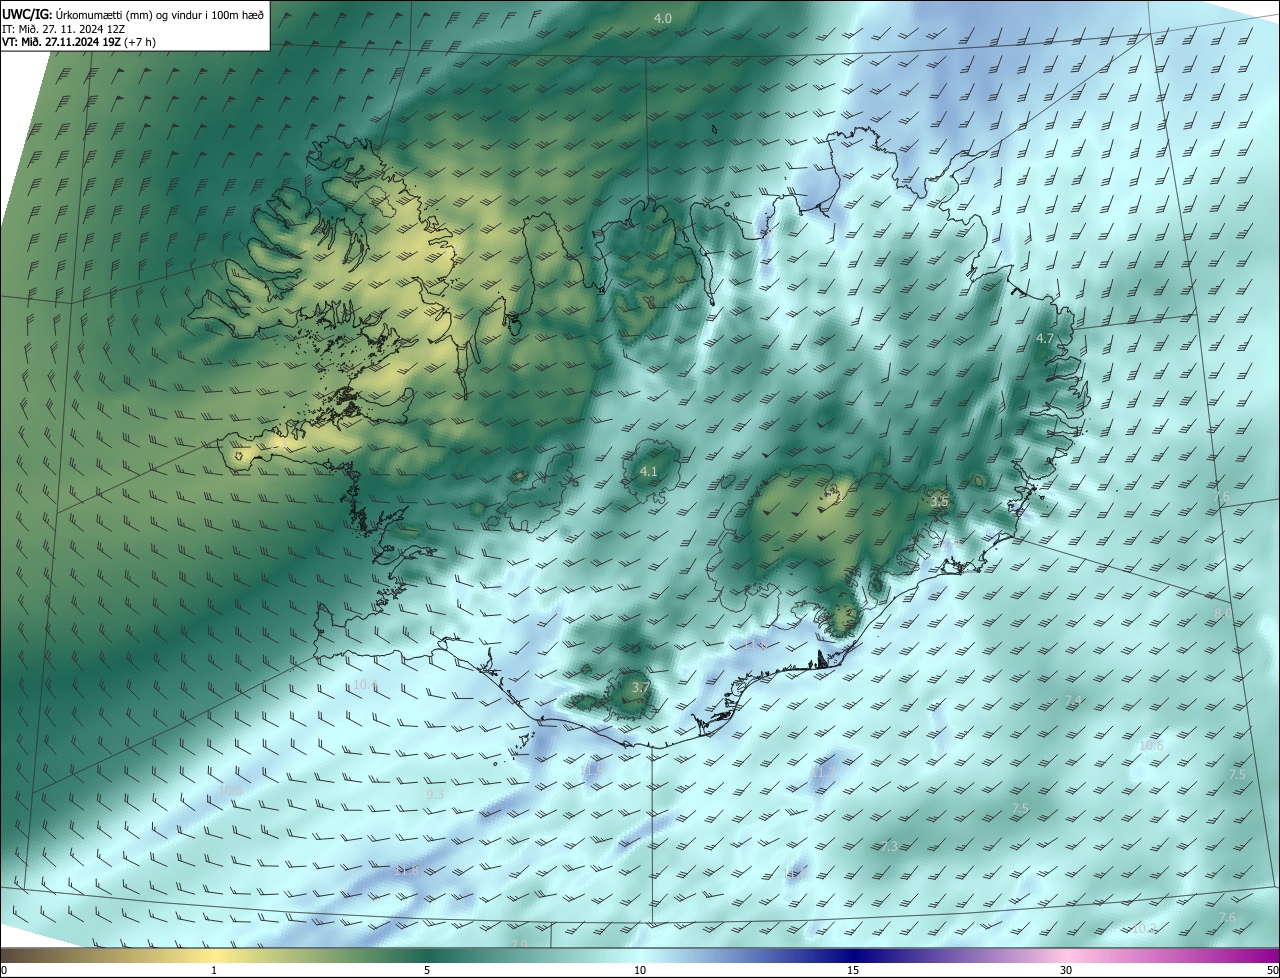The width and height of the screenshot is (1280, 978).
Task: Click the '11.8' value in the southwest ocean
Action: (407, 870)
